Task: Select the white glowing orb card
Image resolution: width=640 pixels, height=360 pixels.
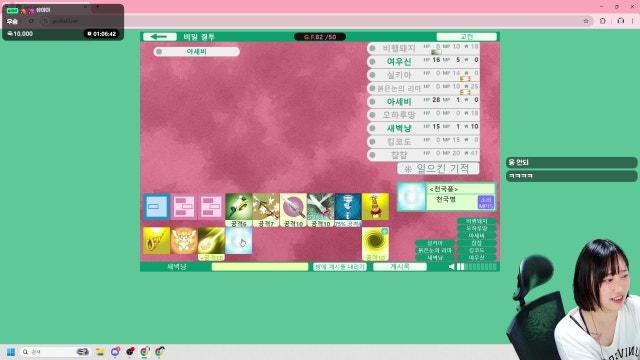Action: coord(238,241)
